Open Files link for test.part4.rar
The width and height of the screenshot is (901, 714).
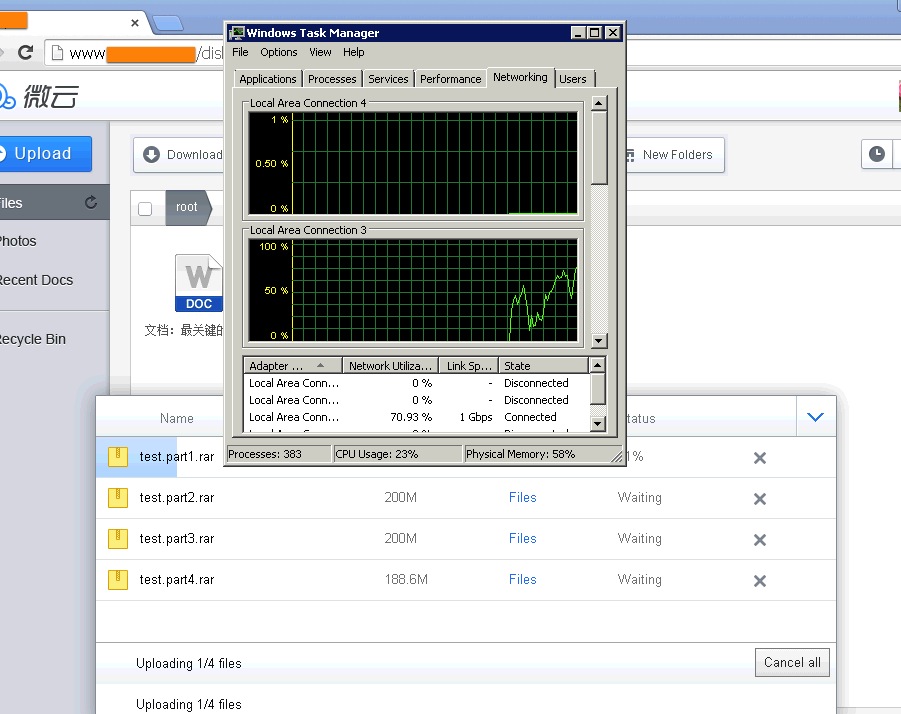[522, 580]
